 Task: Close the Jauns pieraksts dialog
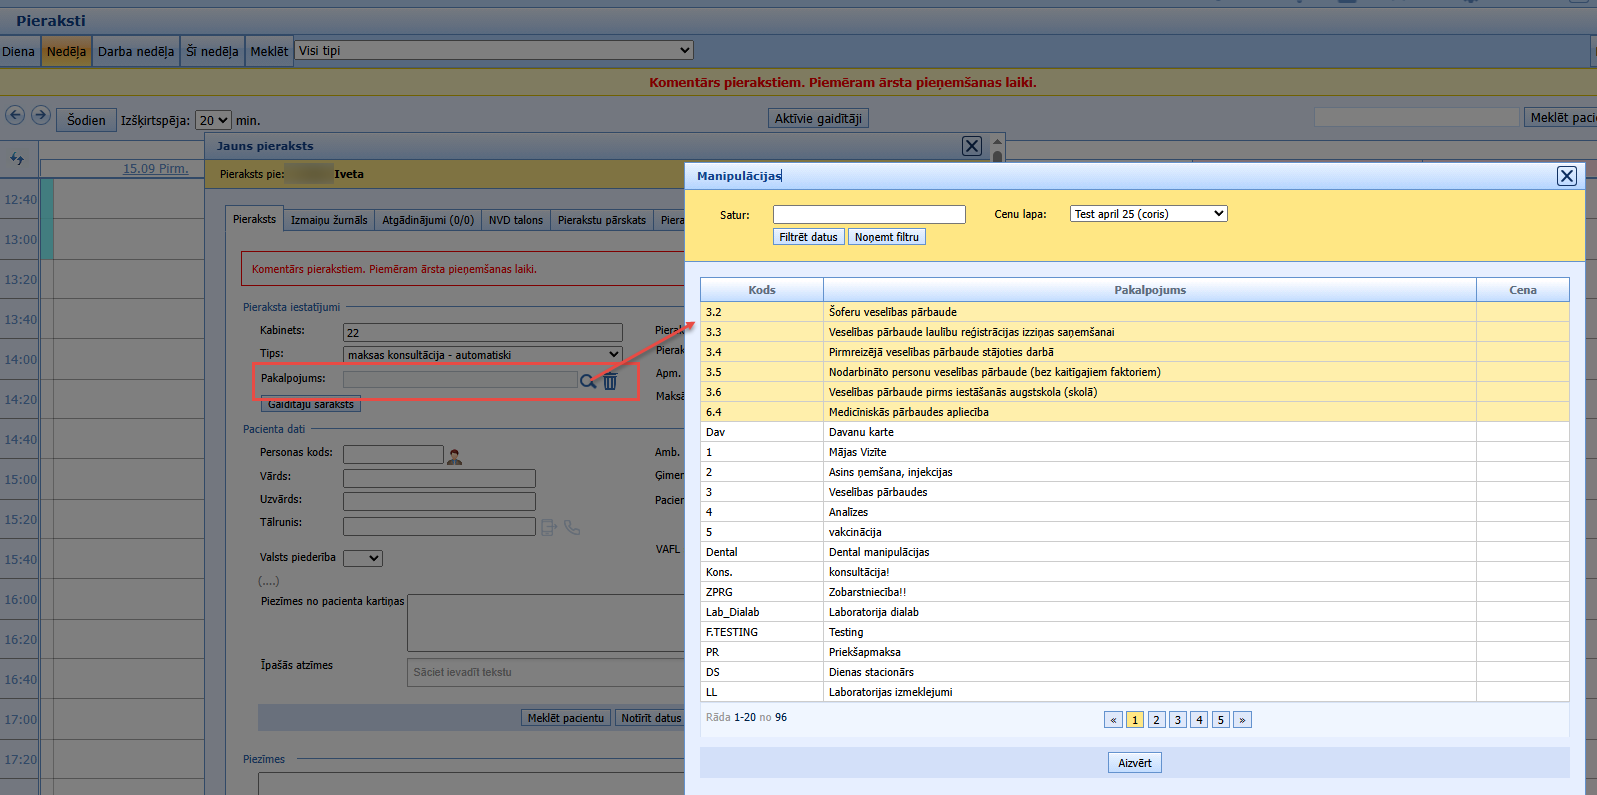coord(972,146)
